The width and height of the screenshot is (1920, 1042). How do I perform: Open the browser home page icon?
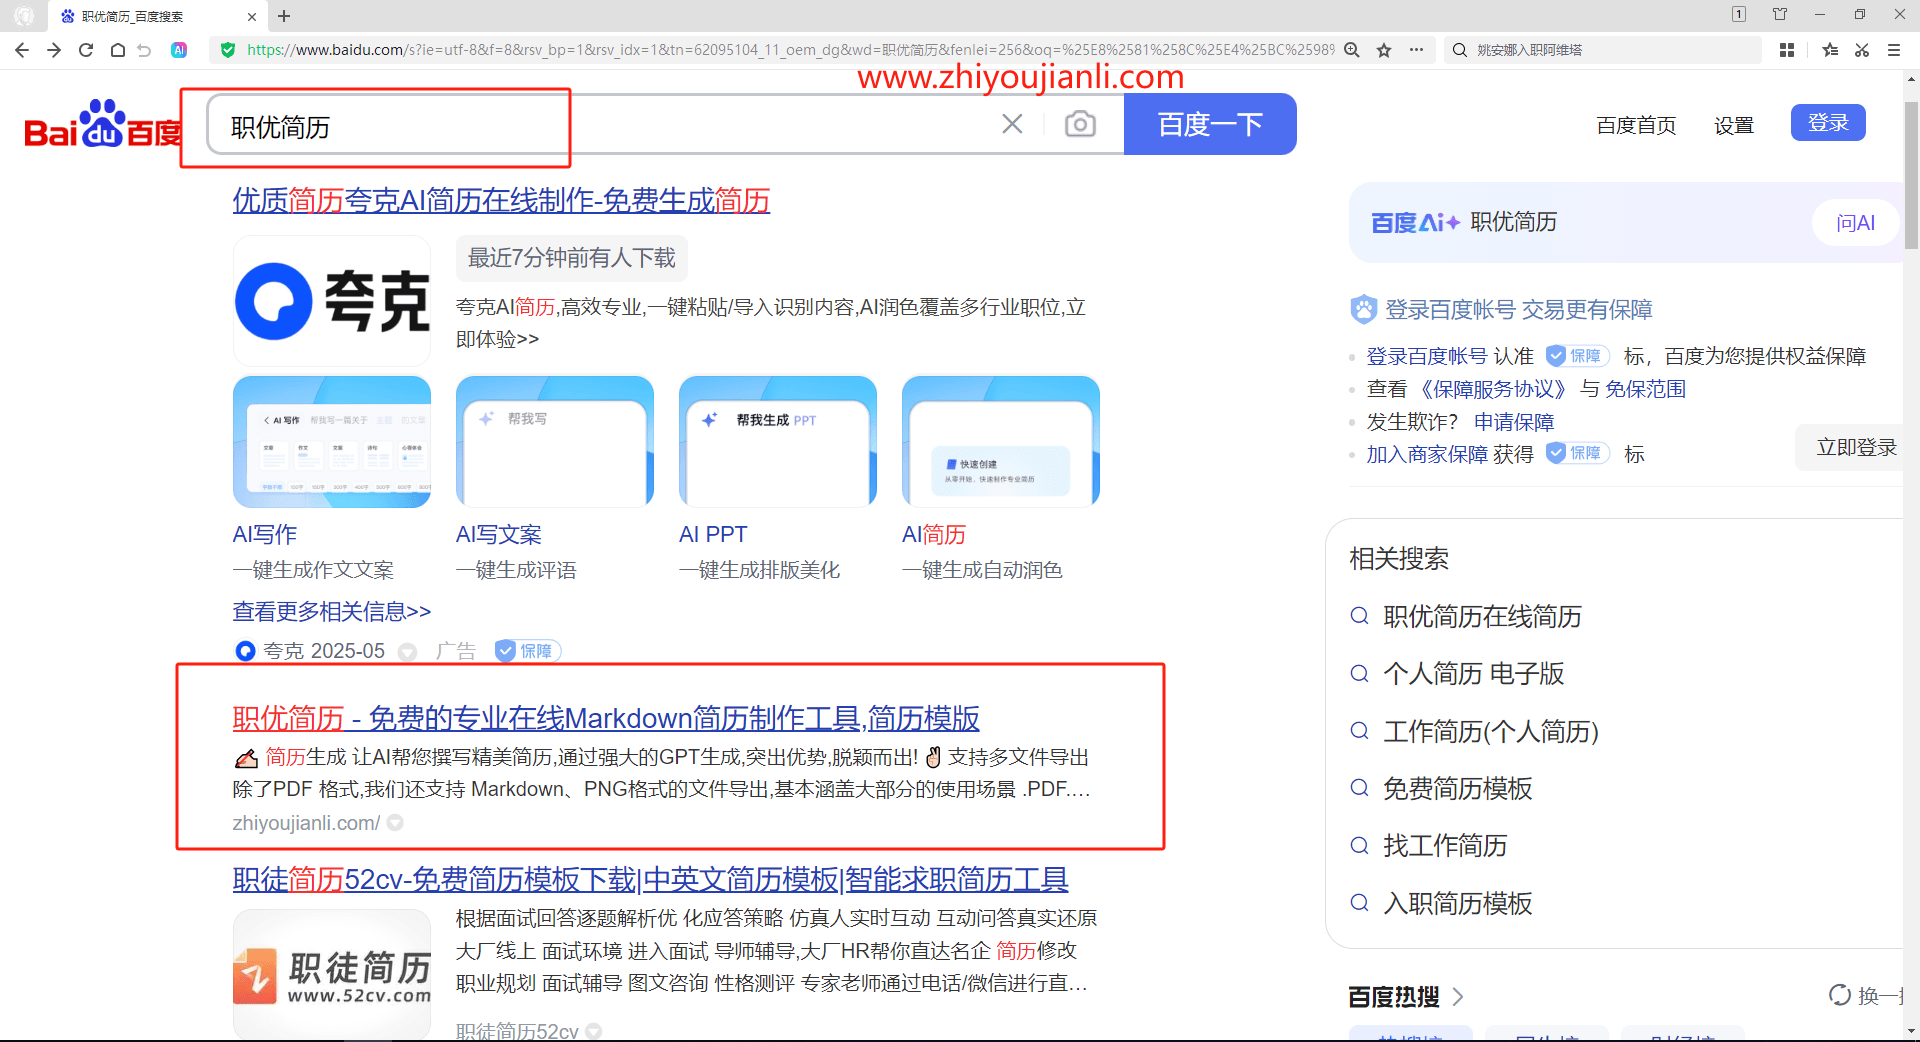118,50
